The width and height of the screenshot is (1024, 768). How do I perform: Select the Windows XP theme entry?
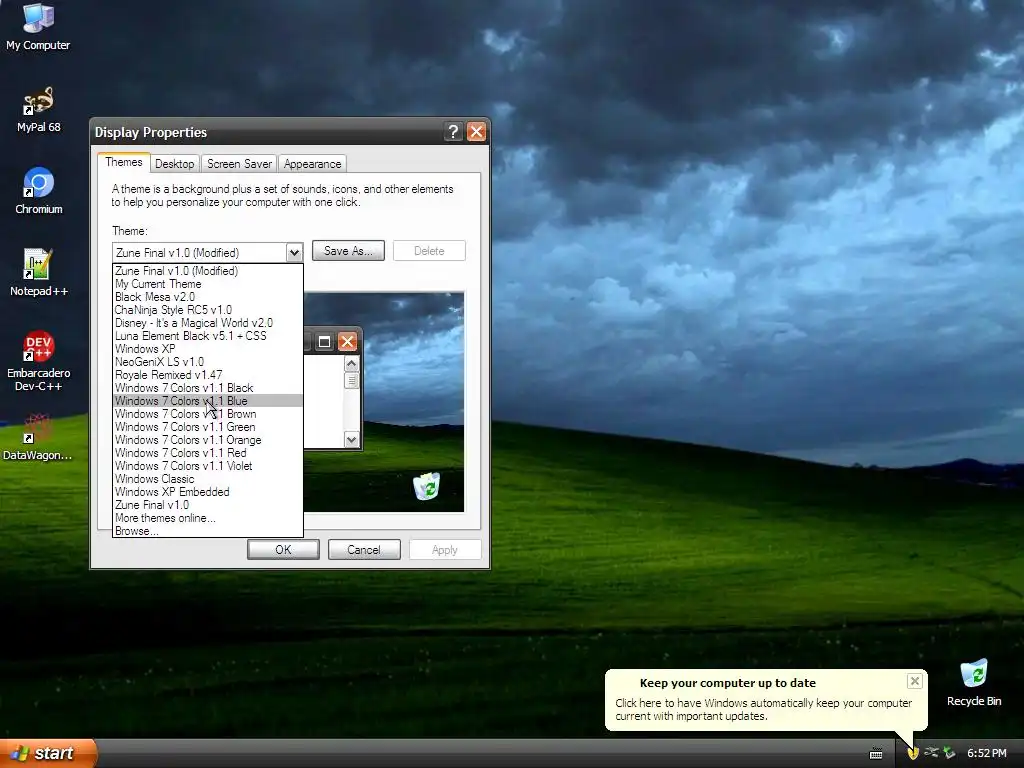tap(208, 349)
